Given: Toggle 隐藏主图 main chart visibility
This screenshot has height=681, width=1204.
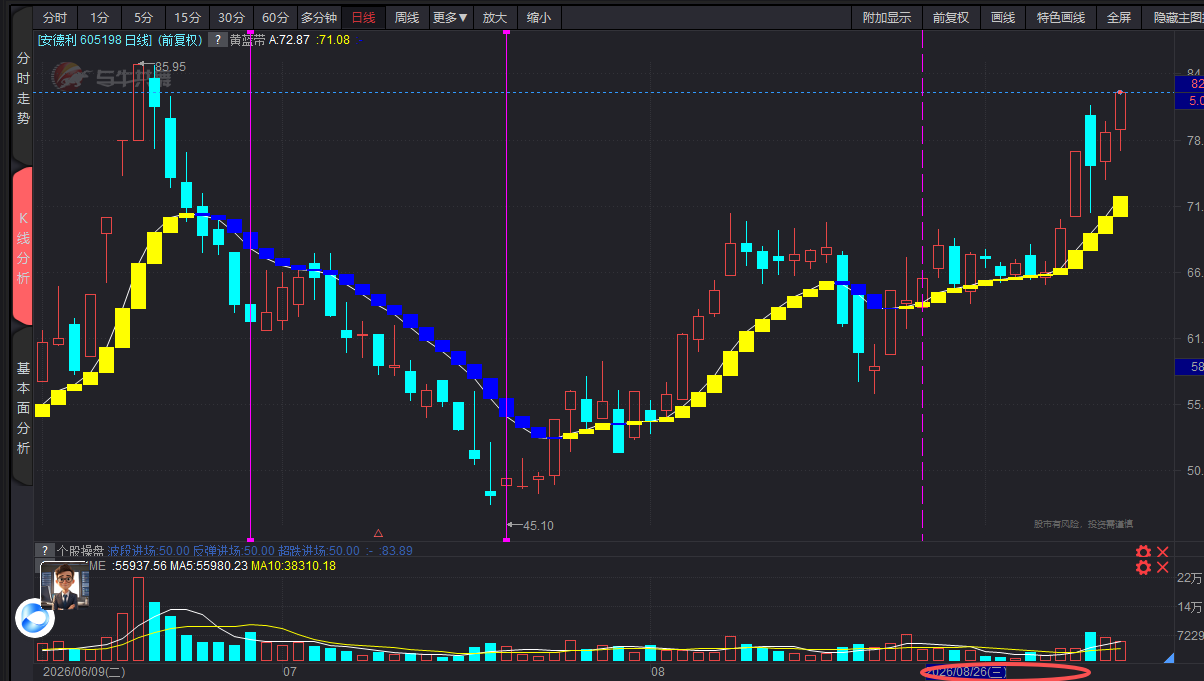Looking at the screenshot, I should (1175, 17).
